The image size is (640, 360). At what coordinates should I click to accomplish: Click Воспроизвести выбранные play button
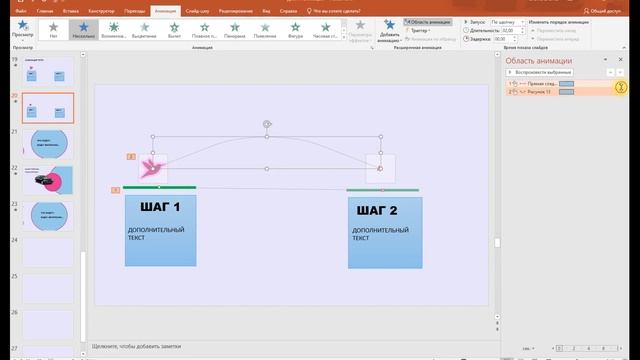(539, 72)
